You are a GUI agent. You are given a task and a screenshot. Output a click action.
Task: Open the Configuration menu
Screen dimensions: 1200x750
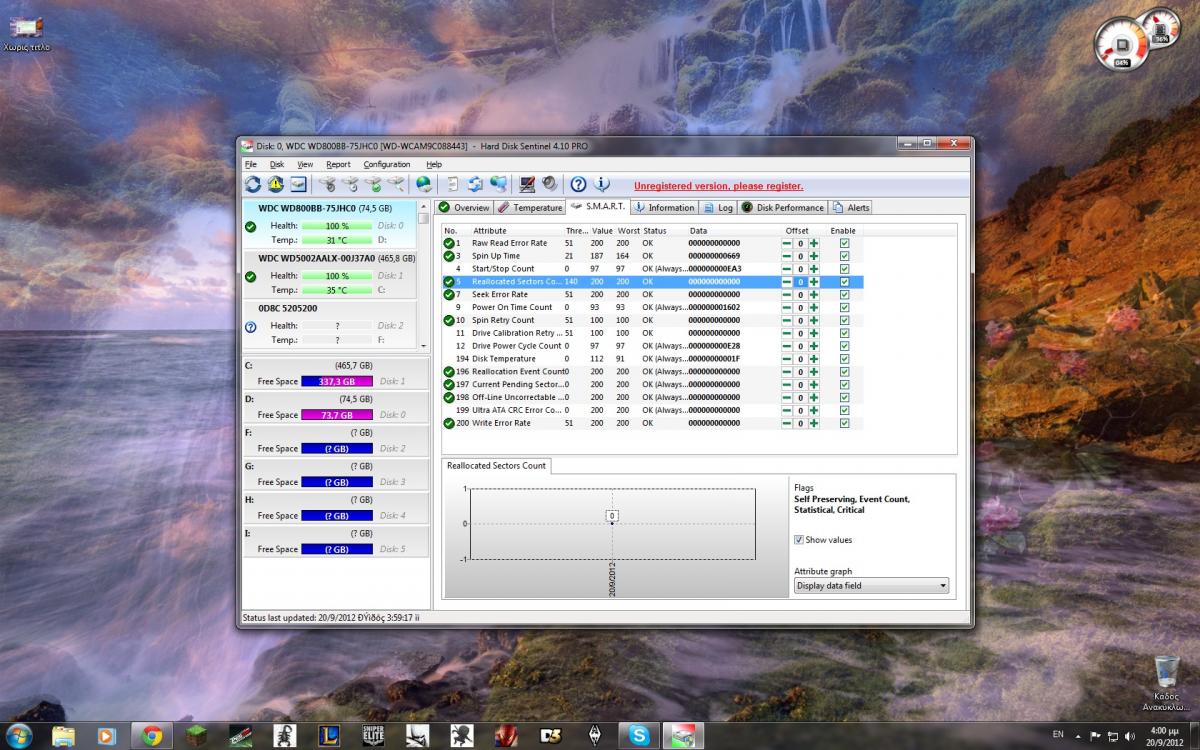pyautogui.click(x=386, y=164)
